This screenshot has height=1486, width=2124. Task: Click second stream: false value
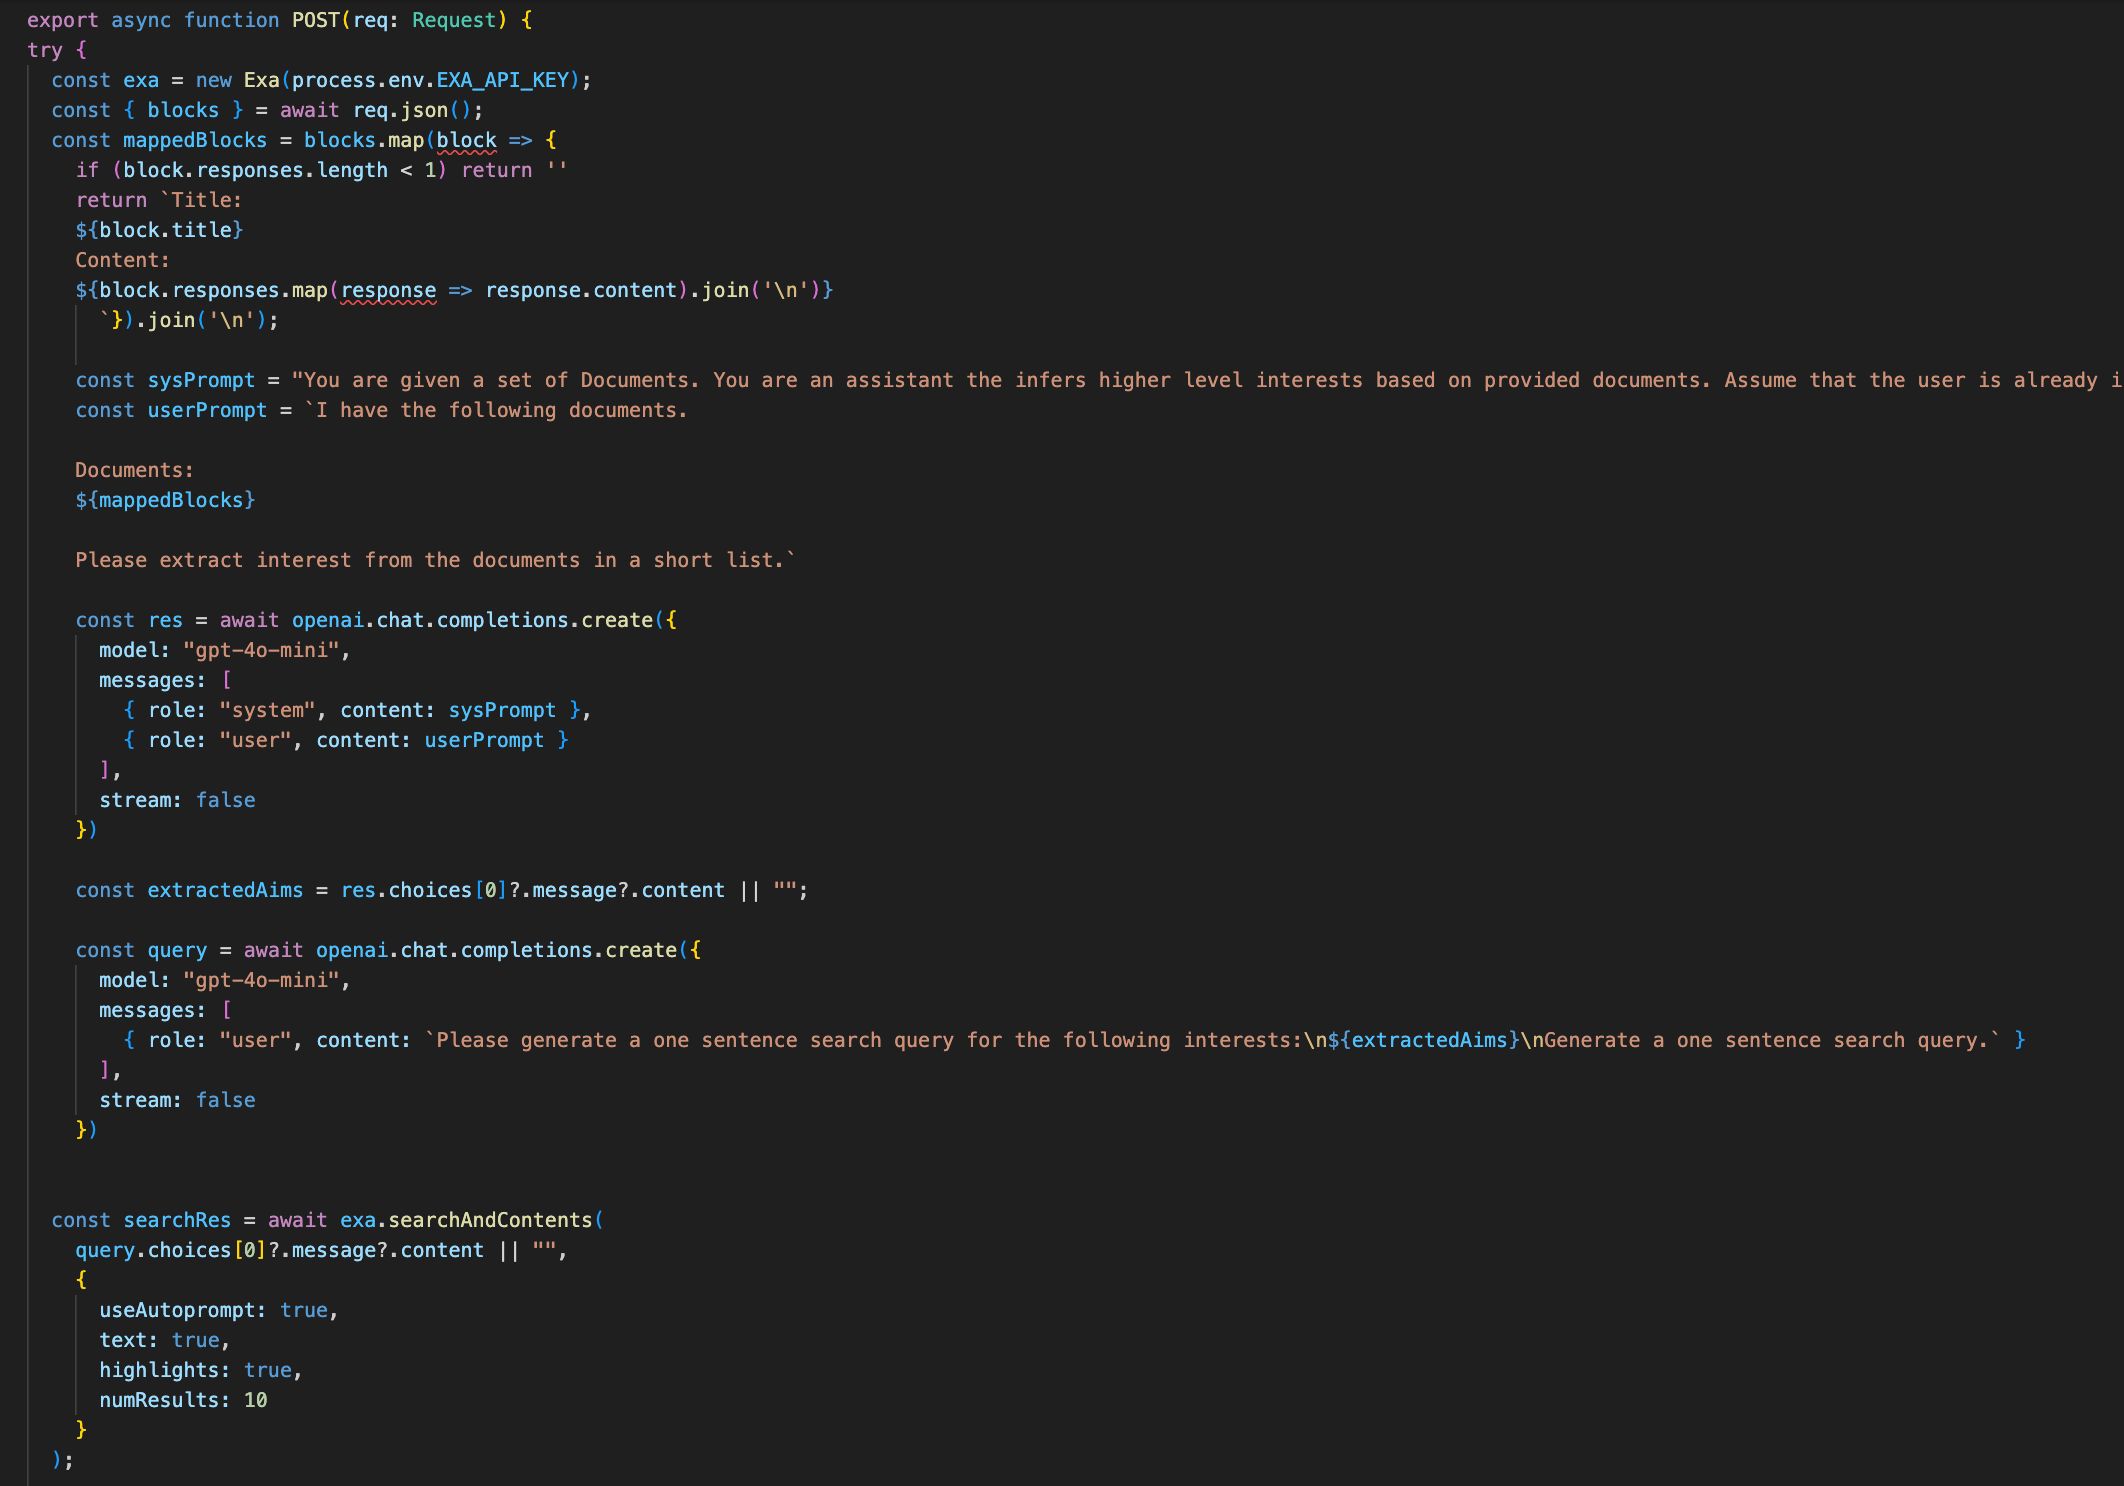(x=225, y=1100)
